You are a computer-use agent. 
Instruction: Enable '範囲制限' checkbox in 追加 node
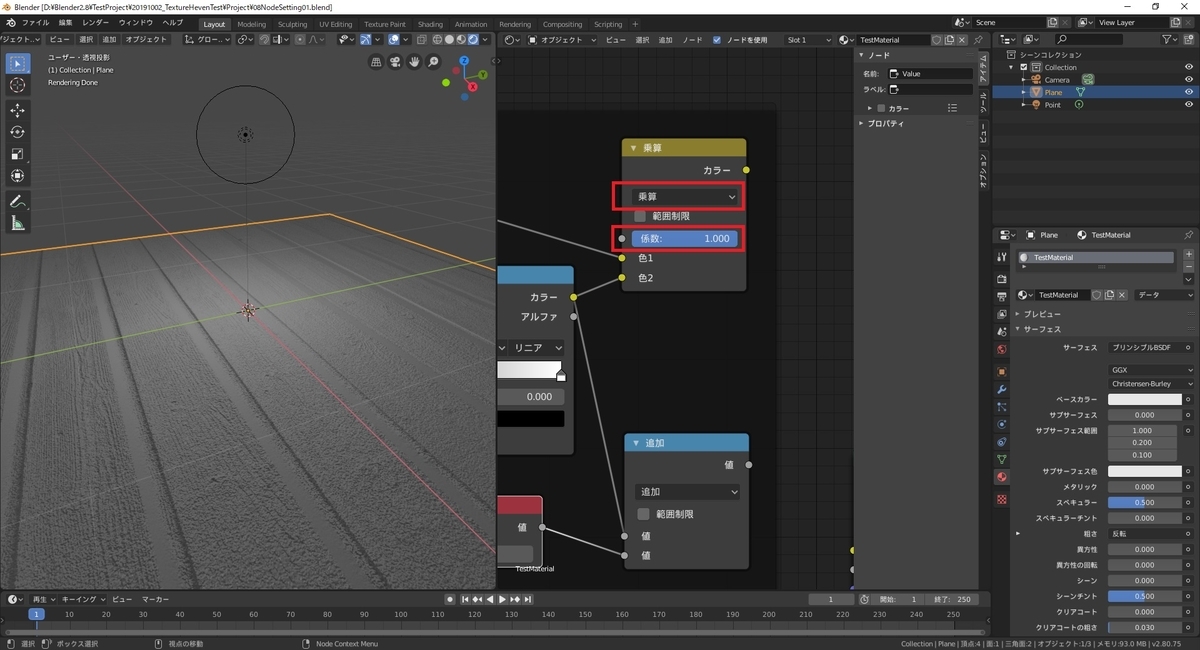click(x=643, y=514)
